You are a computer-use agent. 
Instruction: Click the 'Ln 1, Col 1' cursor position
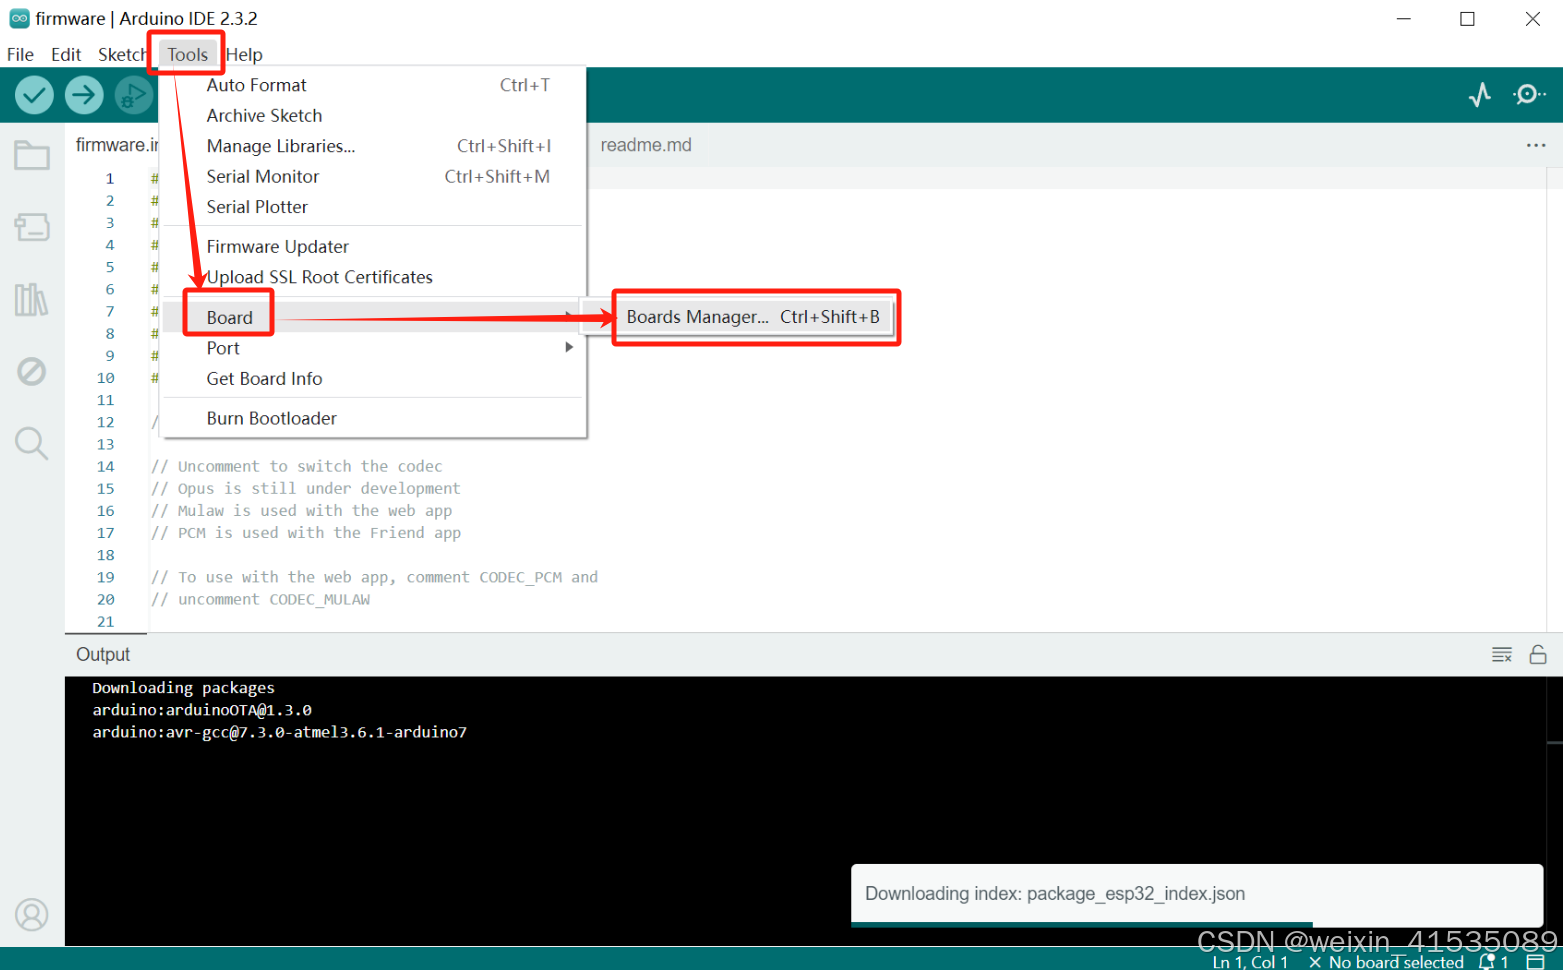point(1250,961)
